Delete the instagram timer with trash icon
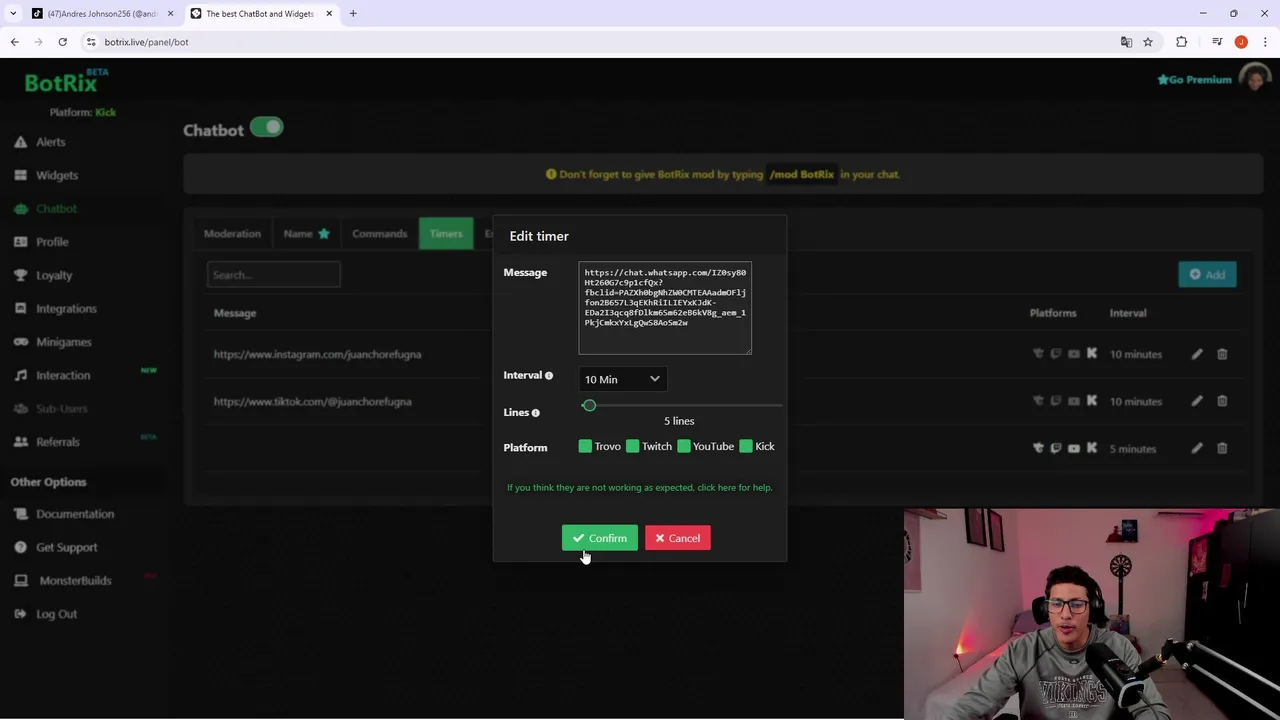 tap(1222, 354)
